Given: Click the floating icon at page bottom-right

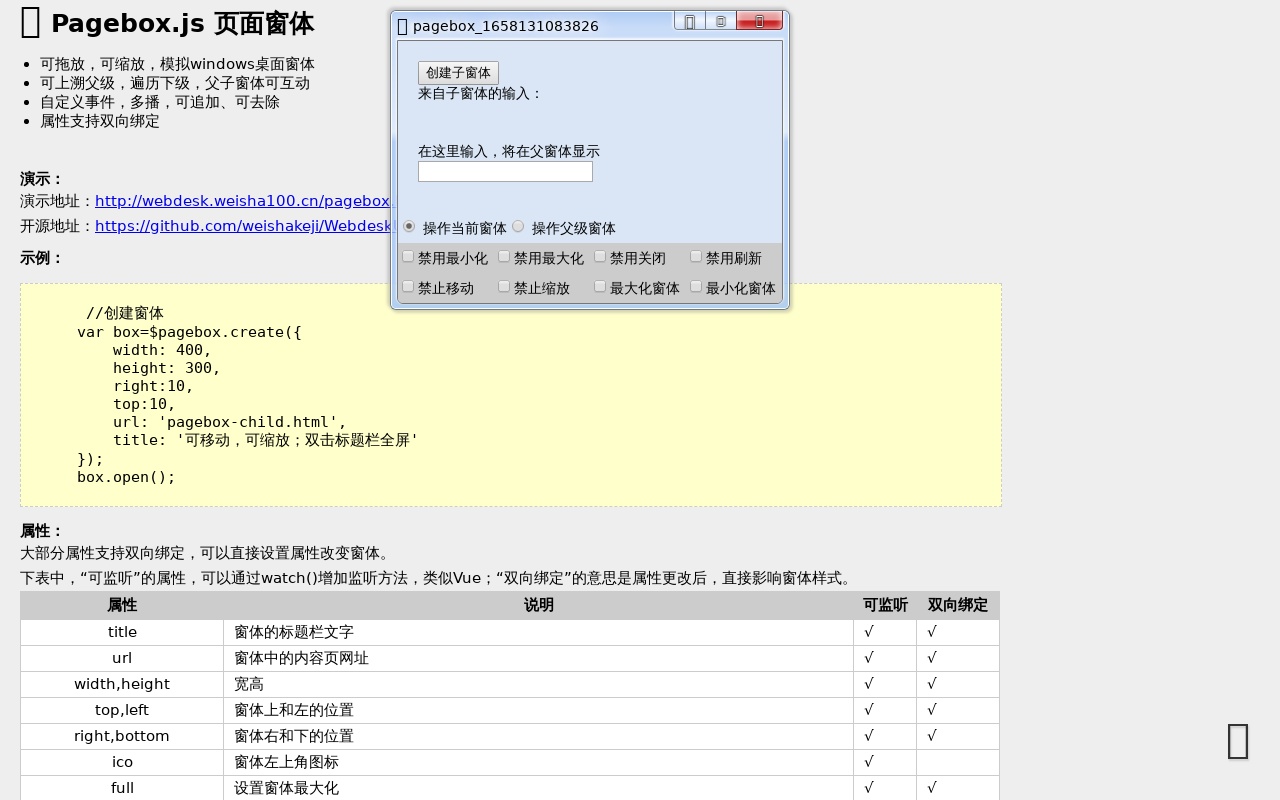Looking at the screenshot, I should tap(1238, 741).
